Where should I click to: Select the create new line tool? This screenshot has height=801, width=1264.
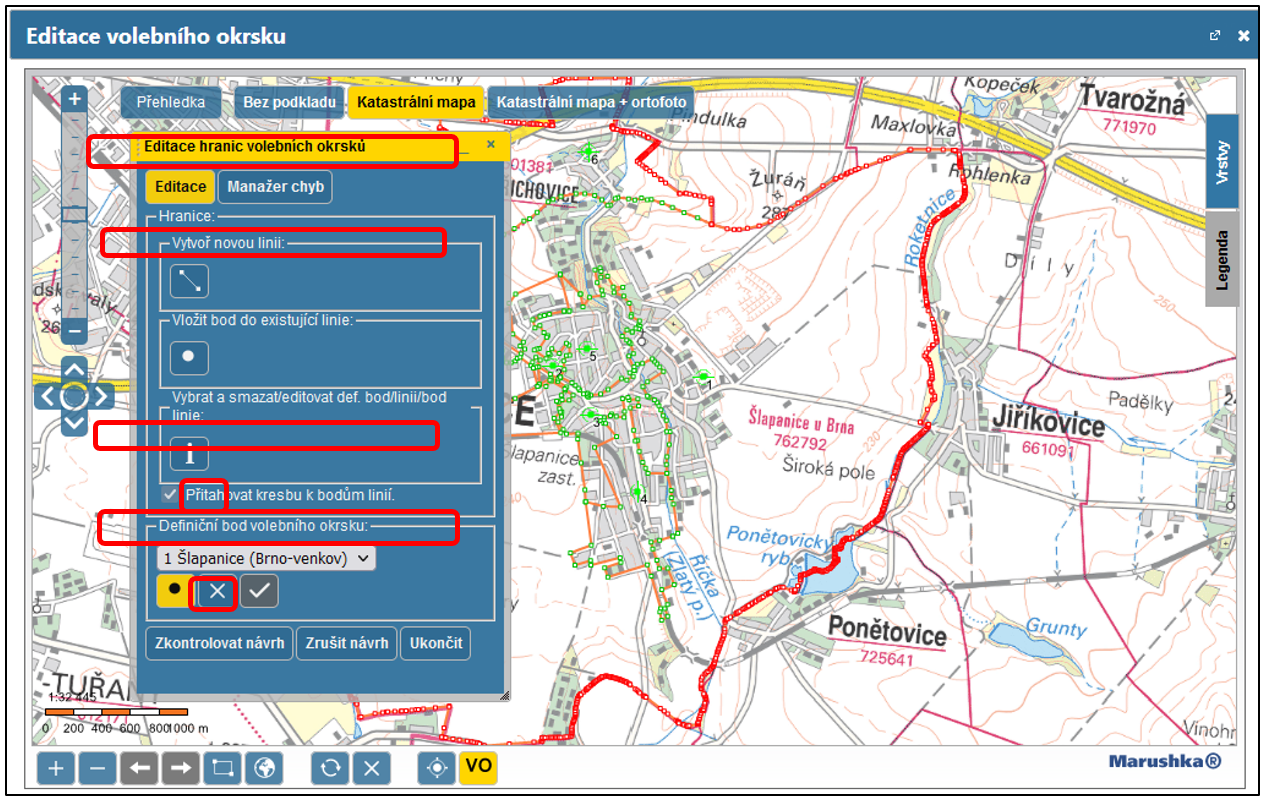tap(189, 281)
